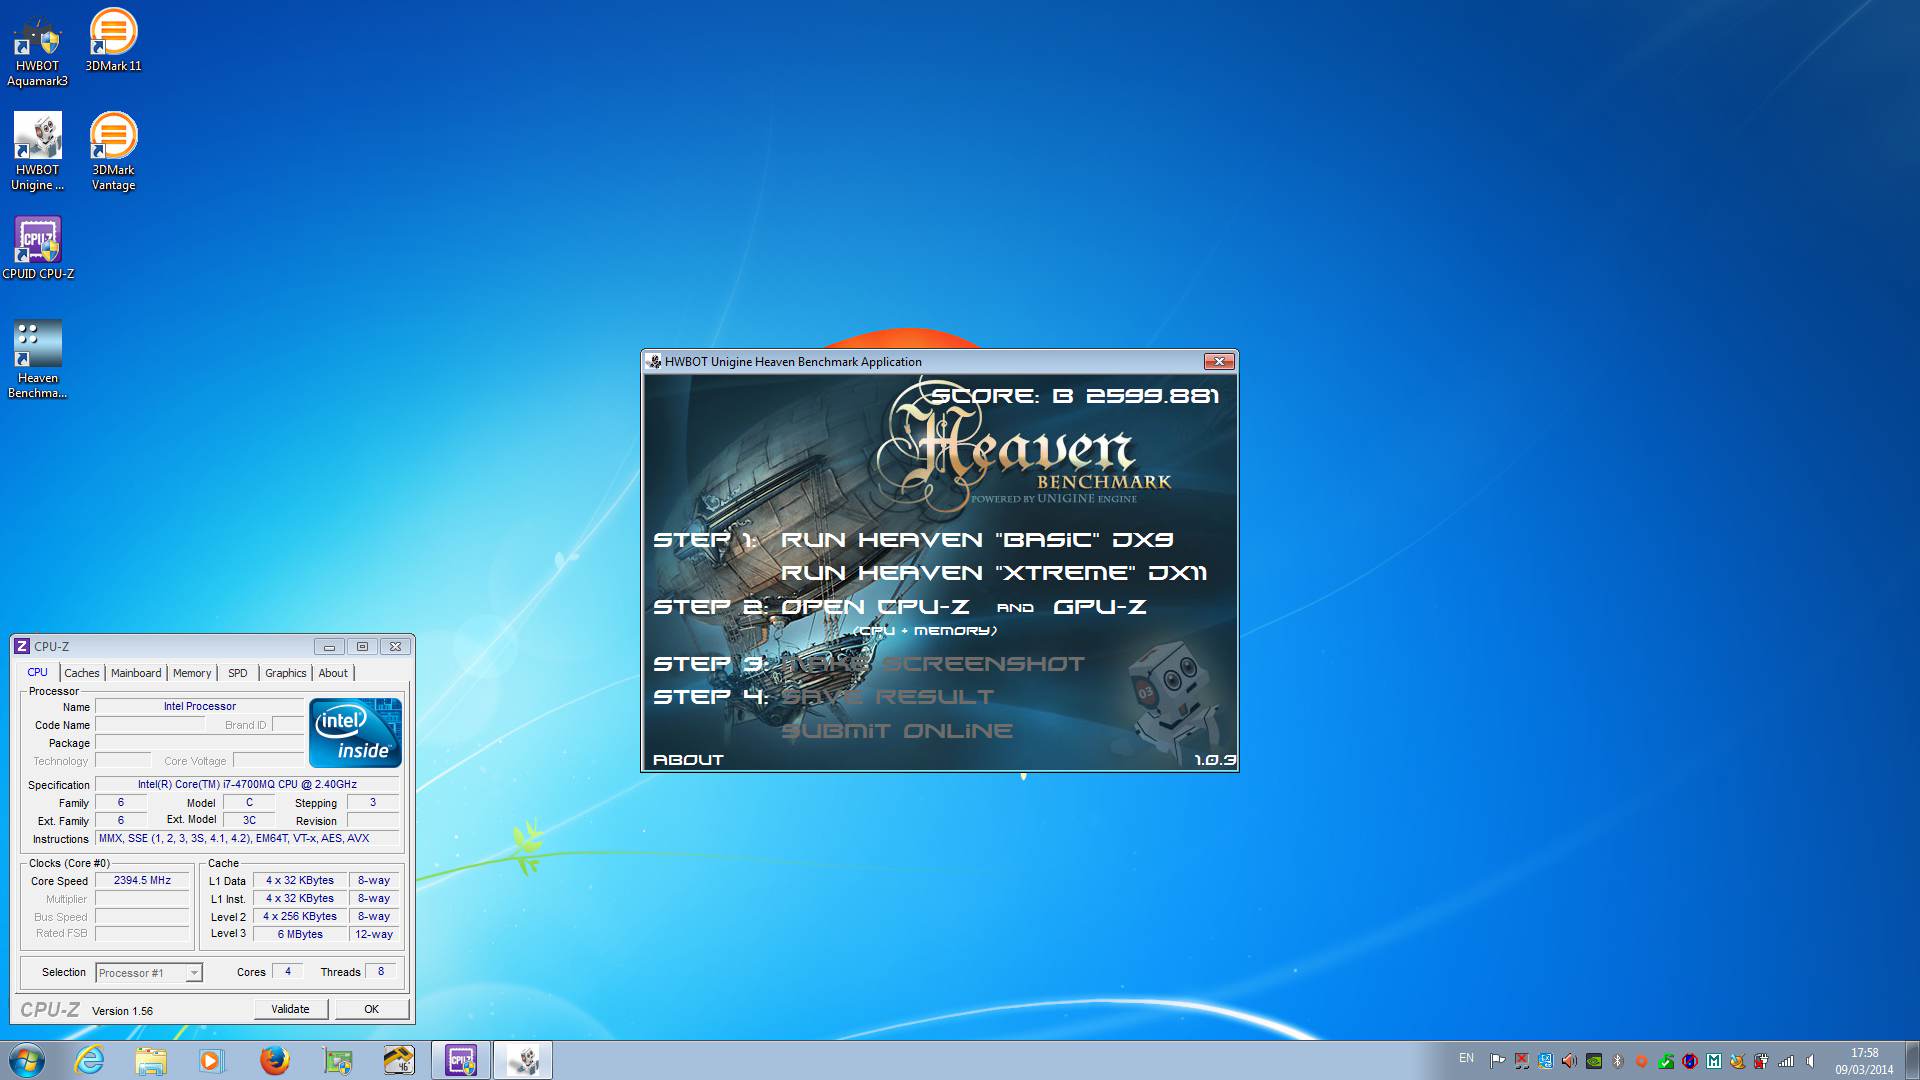The image size is (1920, 1080).
Task: Close the HWBOT Unigine Heaven Benchmark window
Action: click(x=1218, y=361)
